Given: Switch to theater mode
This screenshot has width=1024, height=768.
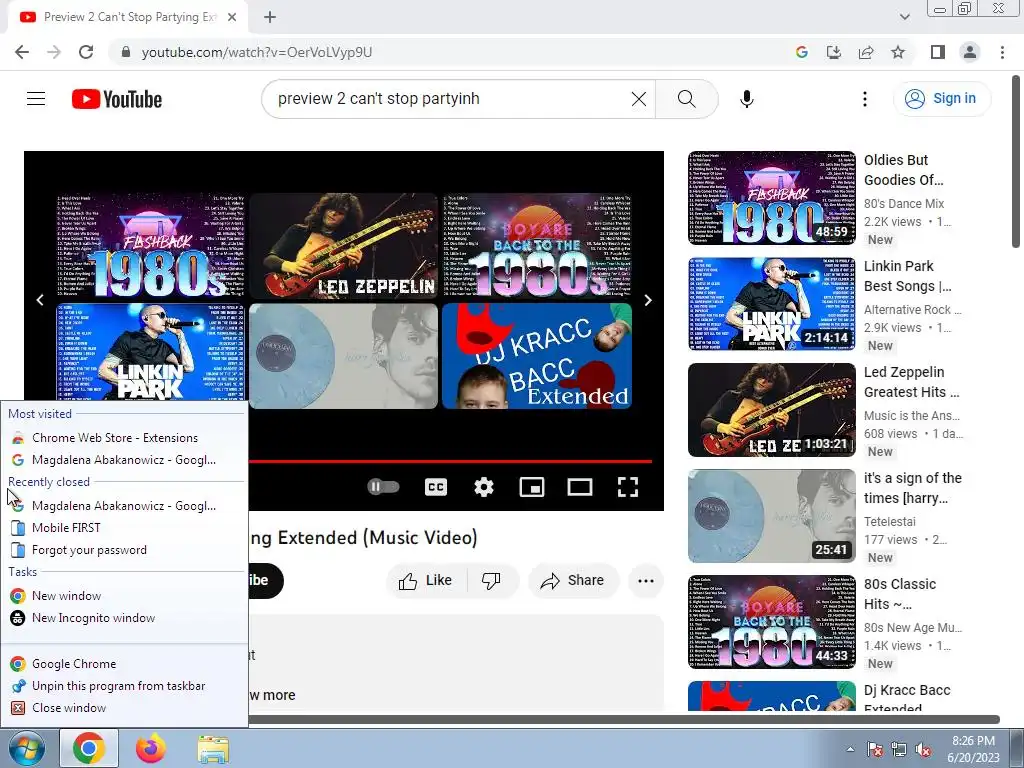Looking at the screenshot, I should (x=580, y=487).
